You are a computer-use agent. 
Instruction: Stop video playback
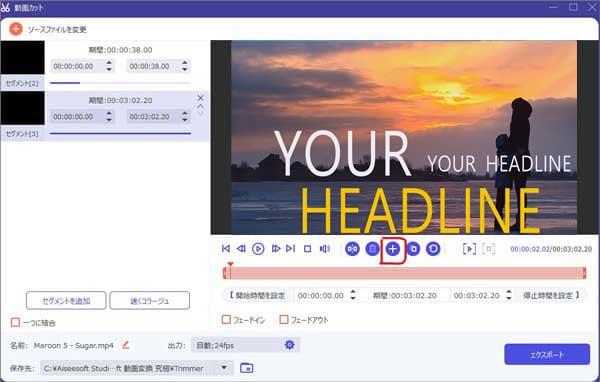(308, 249)
